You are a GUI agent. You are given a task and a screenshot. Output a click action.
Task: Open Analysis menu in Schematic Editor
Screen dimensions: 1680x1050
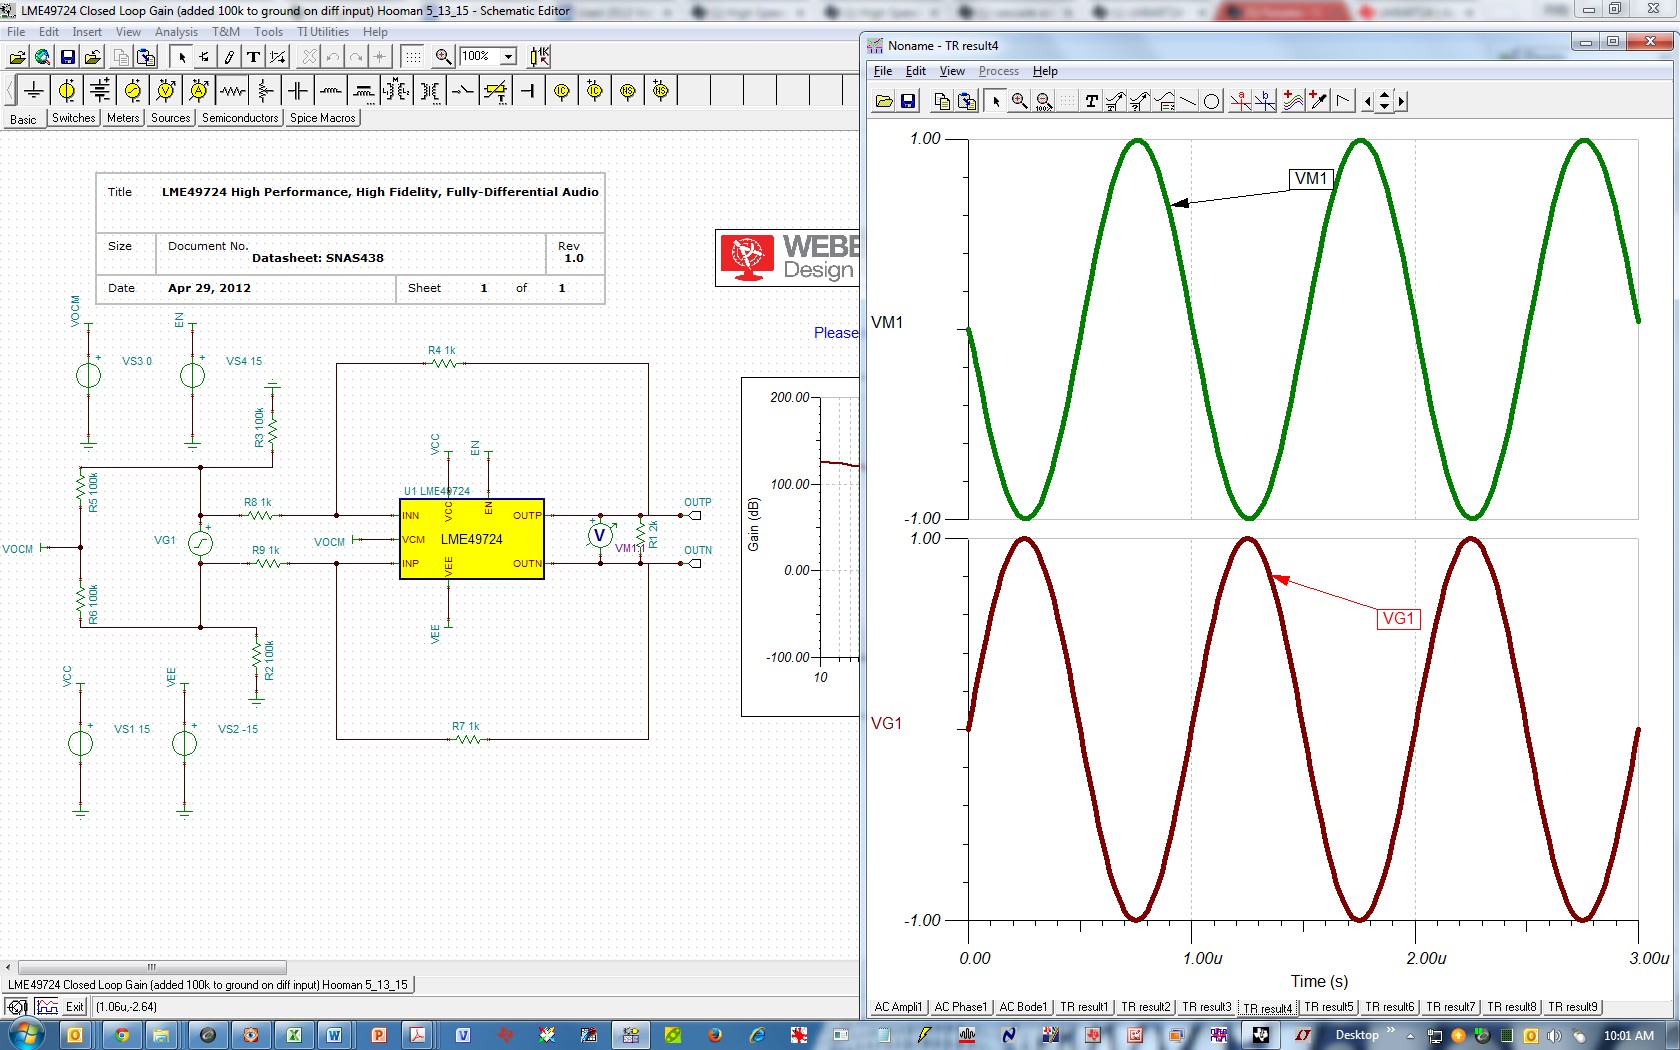[x=176, y=32]
